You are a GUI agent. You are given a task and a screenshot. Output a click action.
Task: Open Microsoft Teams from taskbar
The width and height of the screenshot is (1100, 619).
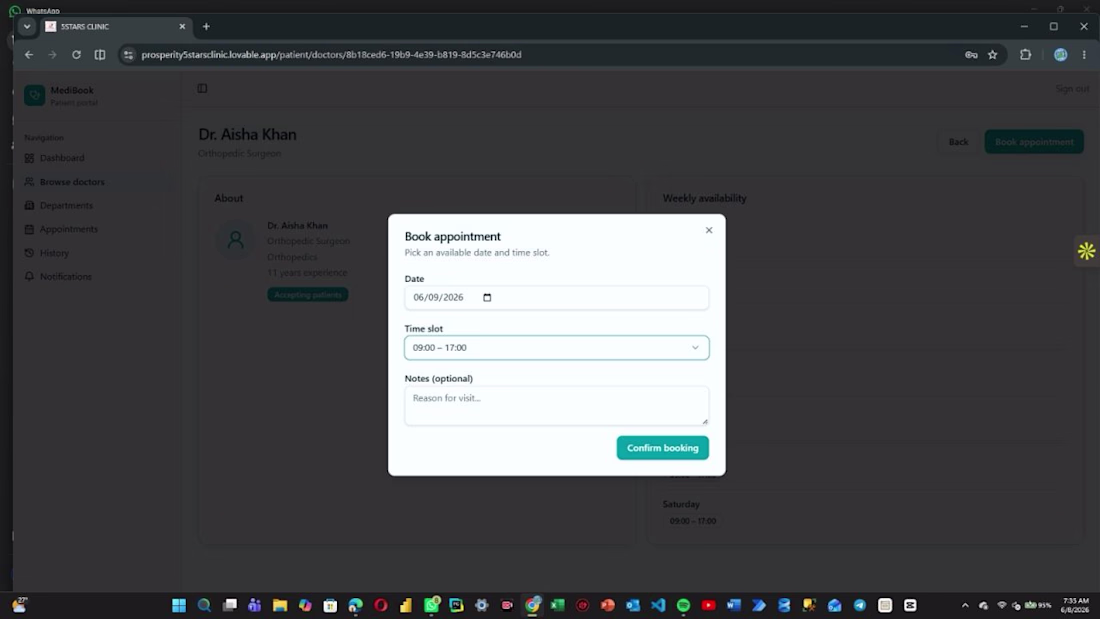[255, 605]
